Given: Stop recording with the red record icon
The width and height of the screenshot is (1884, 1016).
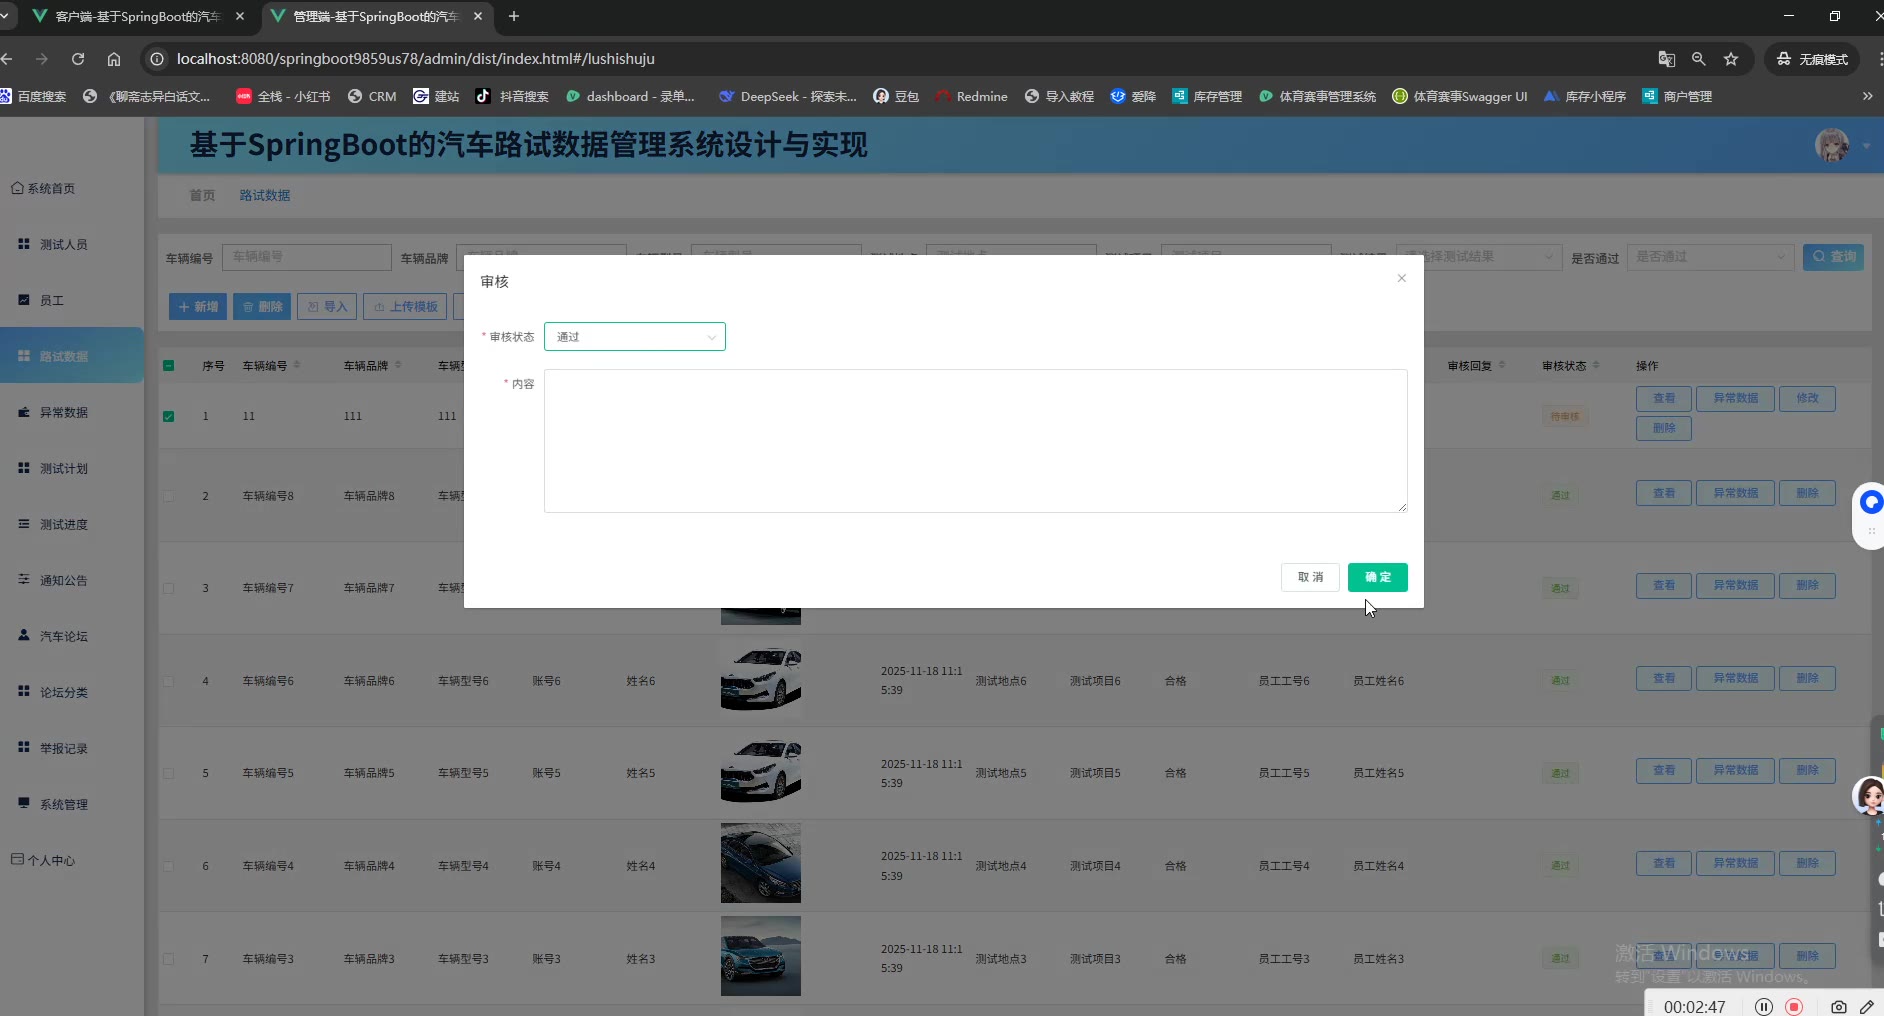Looking at the screenshot, I should (x=1794, y=1006).
